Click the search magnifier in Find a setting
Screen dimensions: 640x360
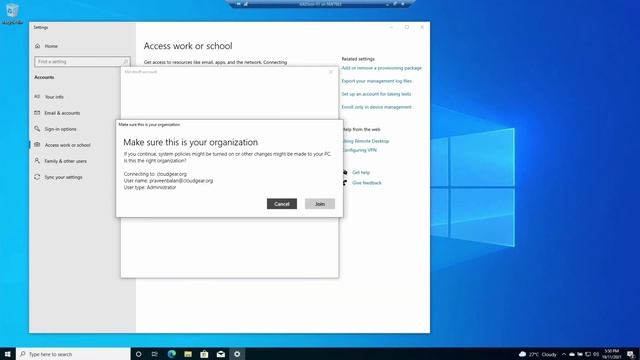pos(125,62)
